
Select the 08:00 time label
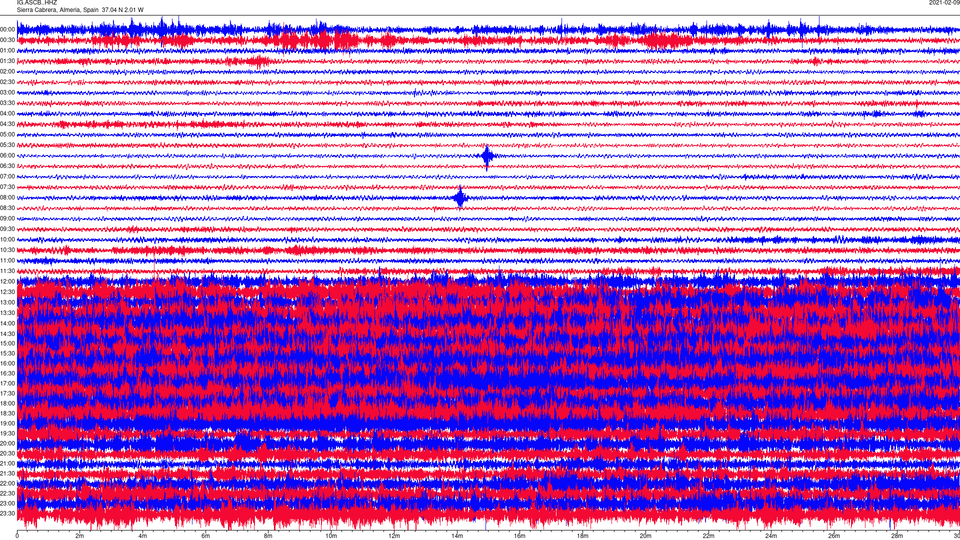pyautogui.click(x=7, y=197)
